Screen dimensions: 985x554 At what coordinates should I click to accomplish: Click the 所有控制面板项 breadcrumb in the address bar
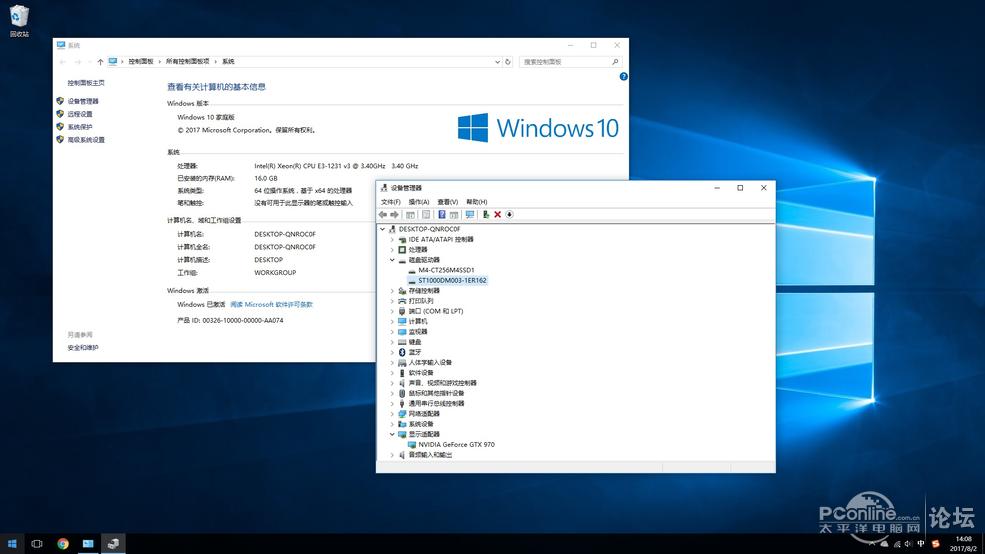[x=188, y=62]
